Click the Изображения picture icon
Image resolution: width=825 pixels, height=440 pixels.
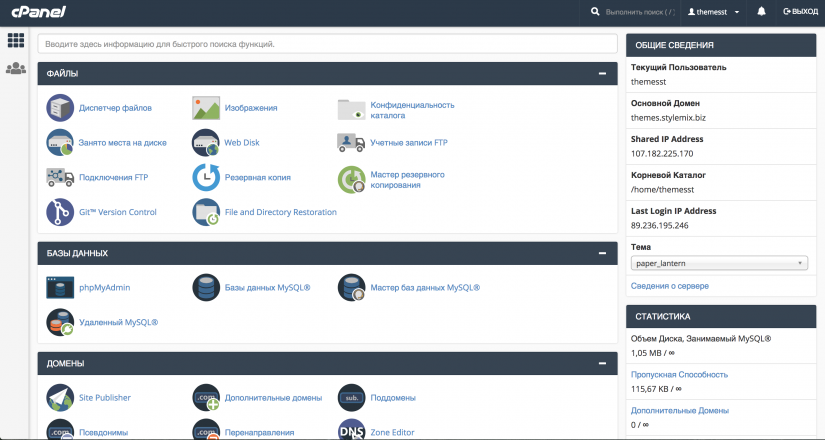point(206,108)
